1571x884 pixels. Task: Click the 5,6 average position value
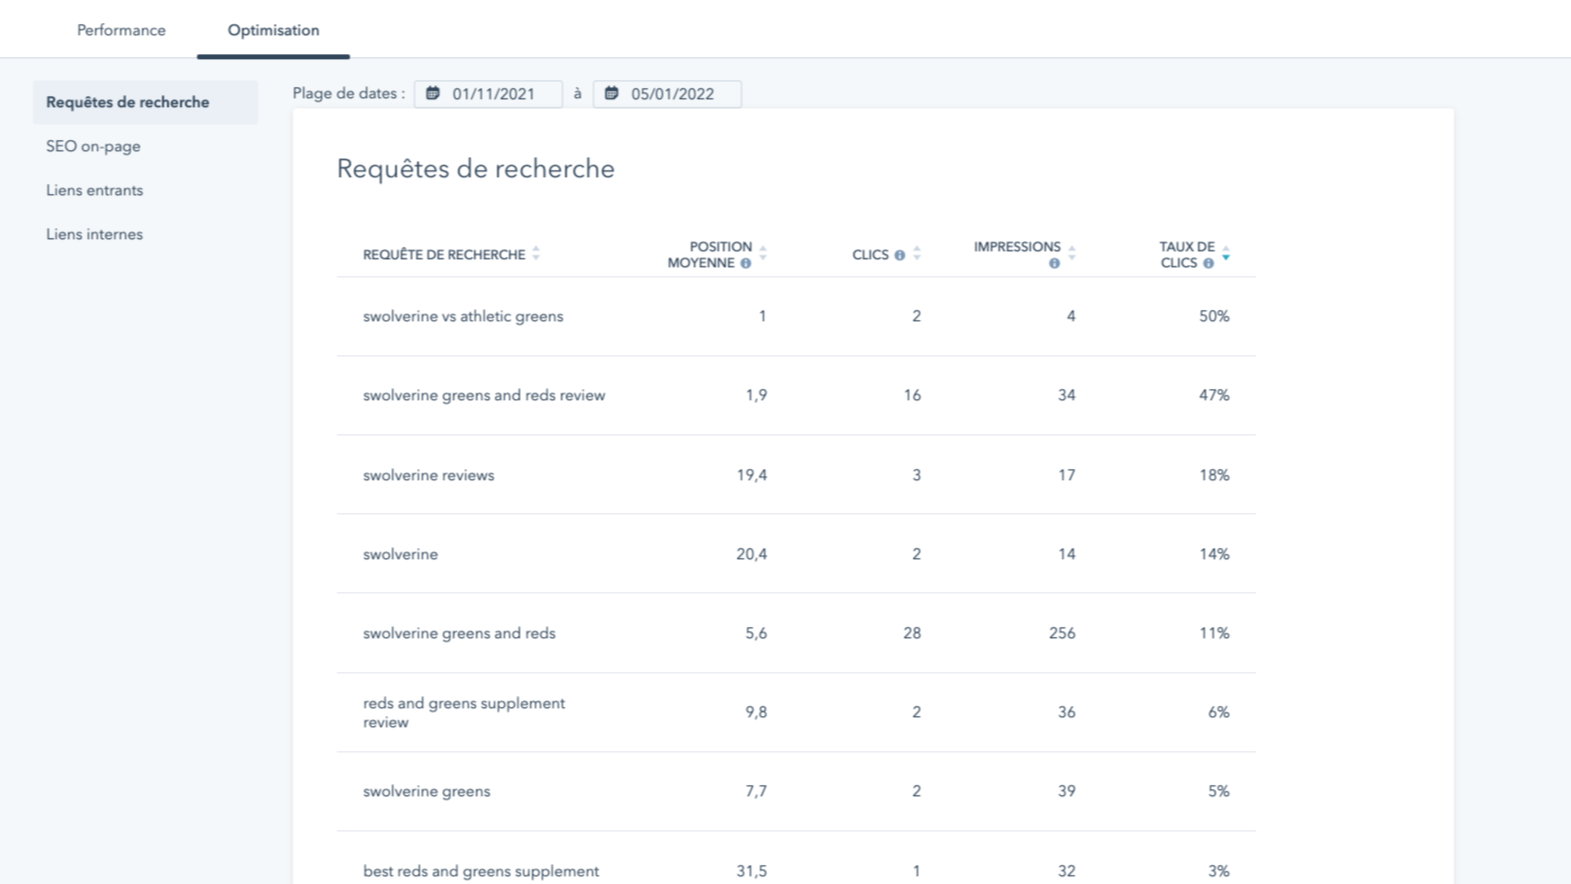(x=756, y=633)
